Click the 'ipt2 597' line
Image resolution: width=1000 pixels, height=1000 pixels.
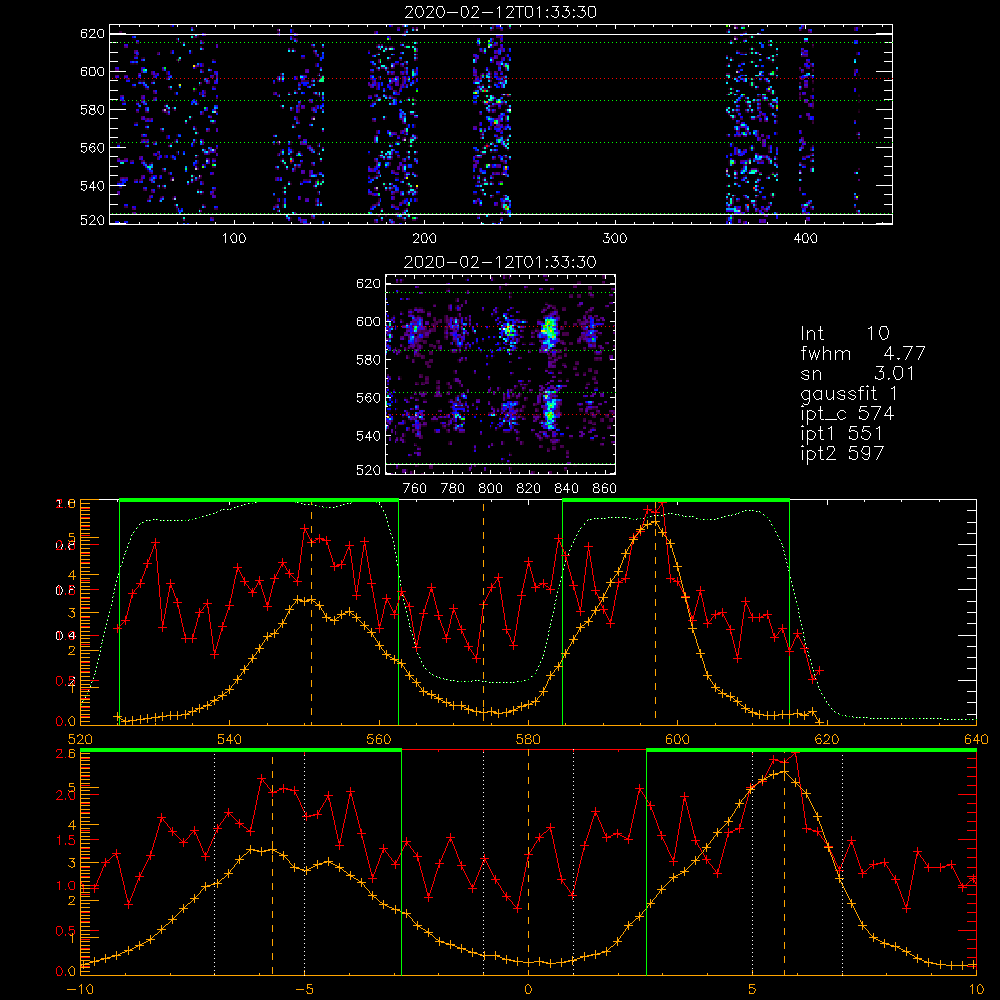(x=842, y=453)
